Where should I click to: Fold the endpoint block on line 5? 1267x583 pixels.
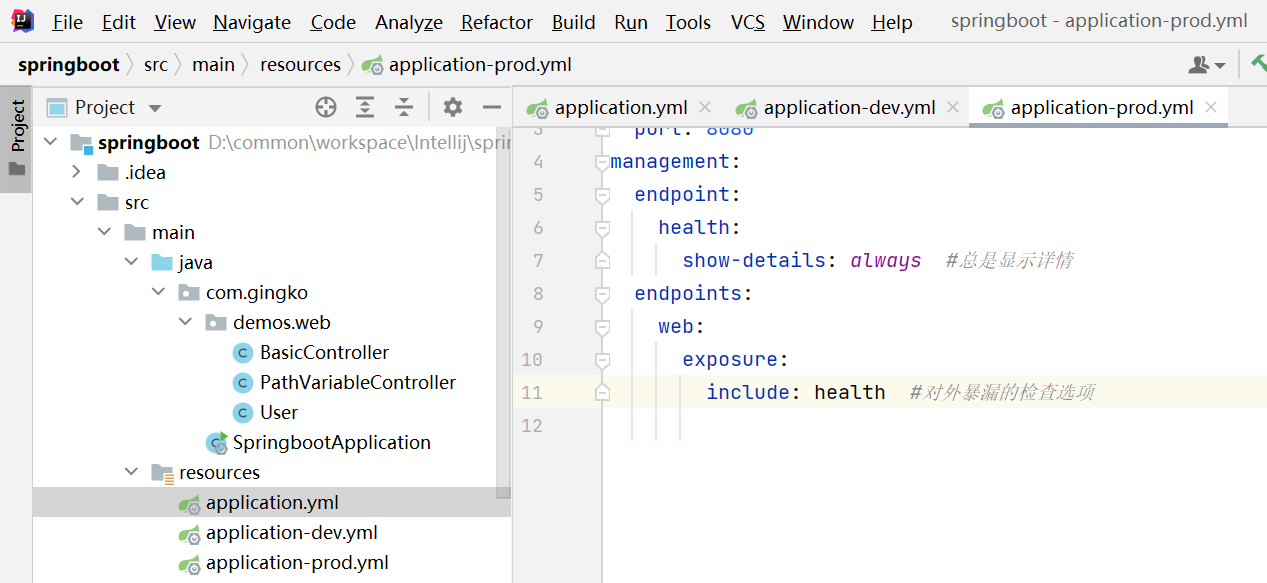click(601, 195)
